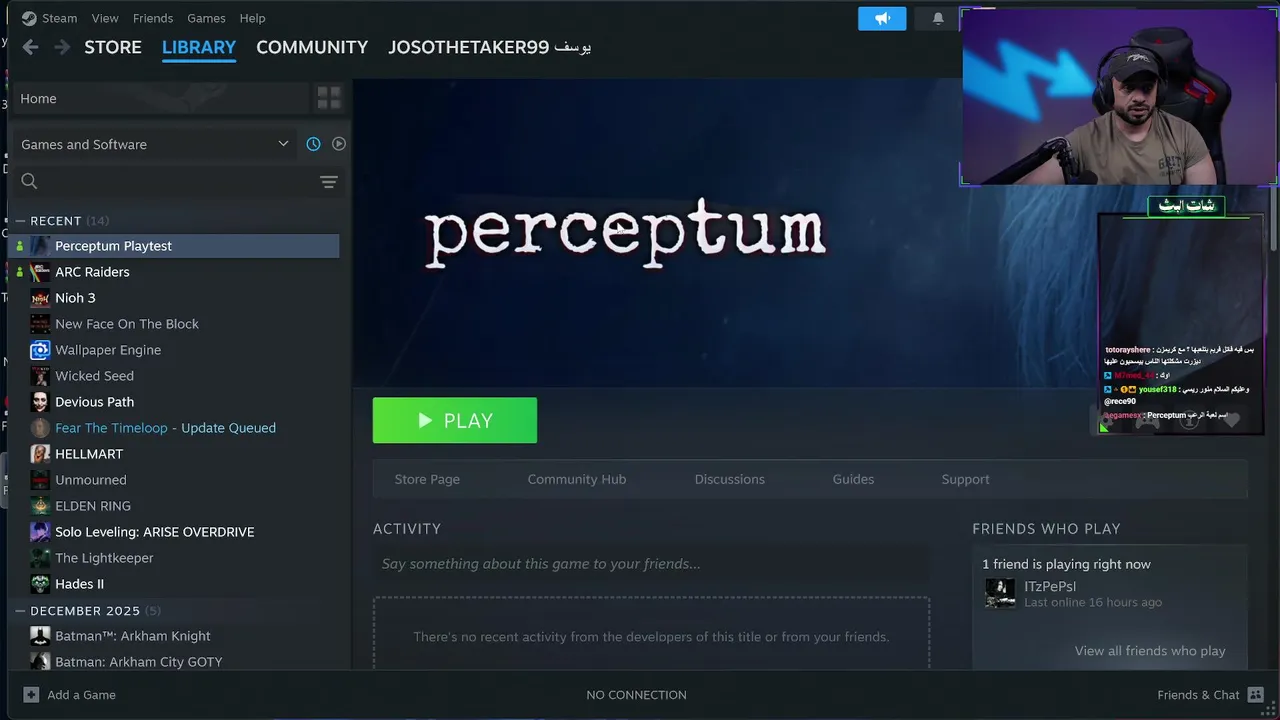Viewport: 1280px width, 720px height.
Task: Click the ARC Raiders game icon
Action: click(x=40, y=272)
